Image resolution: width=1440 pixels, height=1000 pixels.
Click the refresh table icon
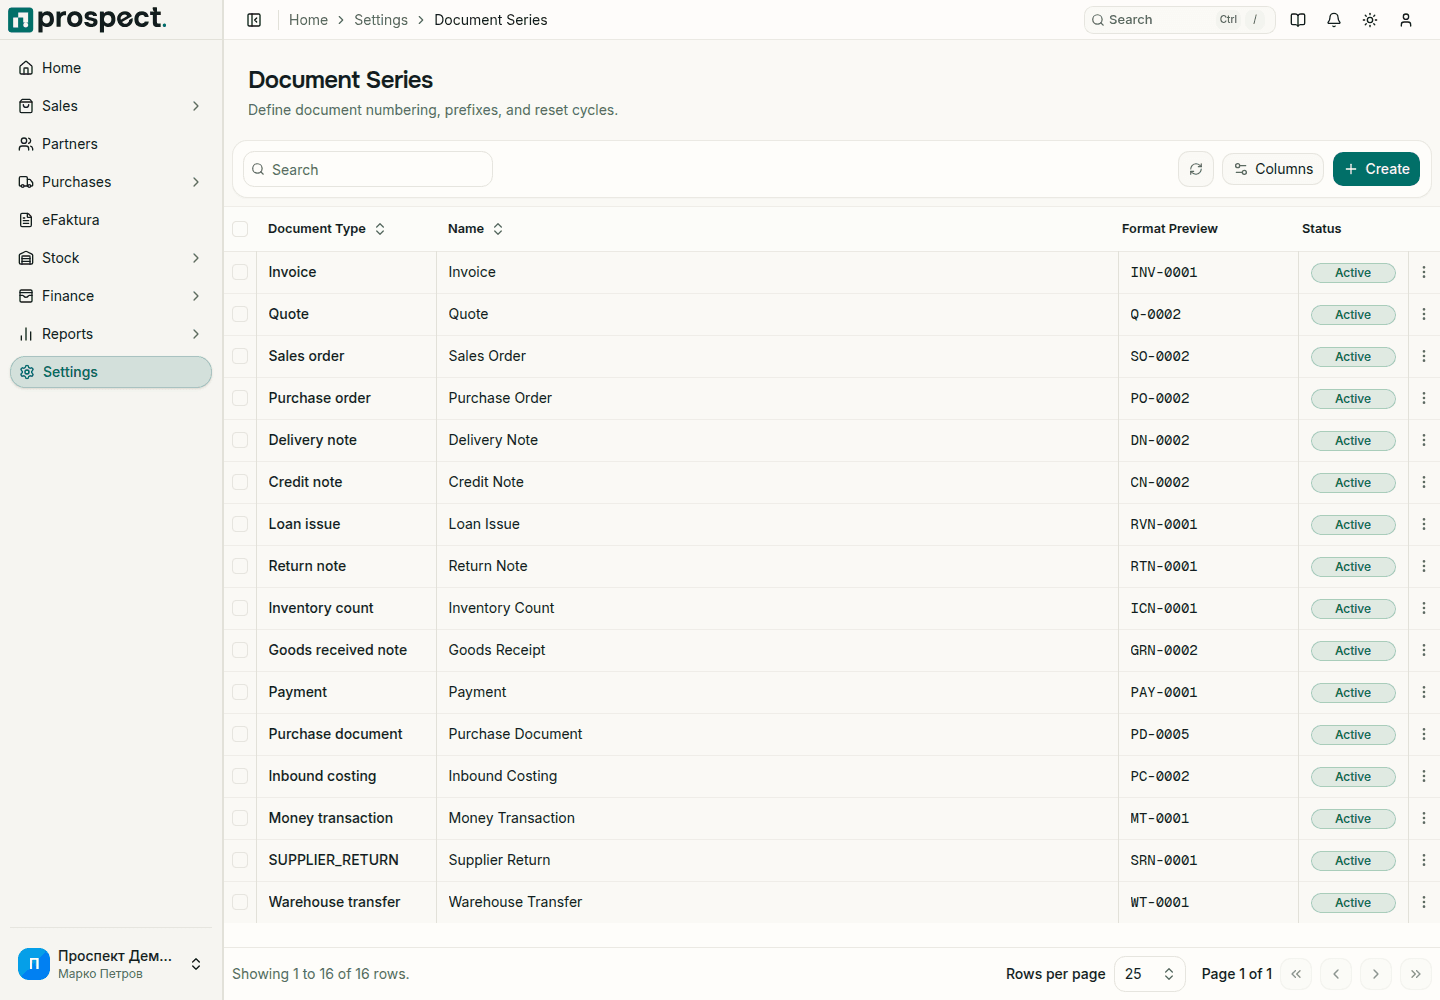coord(1196,169)
